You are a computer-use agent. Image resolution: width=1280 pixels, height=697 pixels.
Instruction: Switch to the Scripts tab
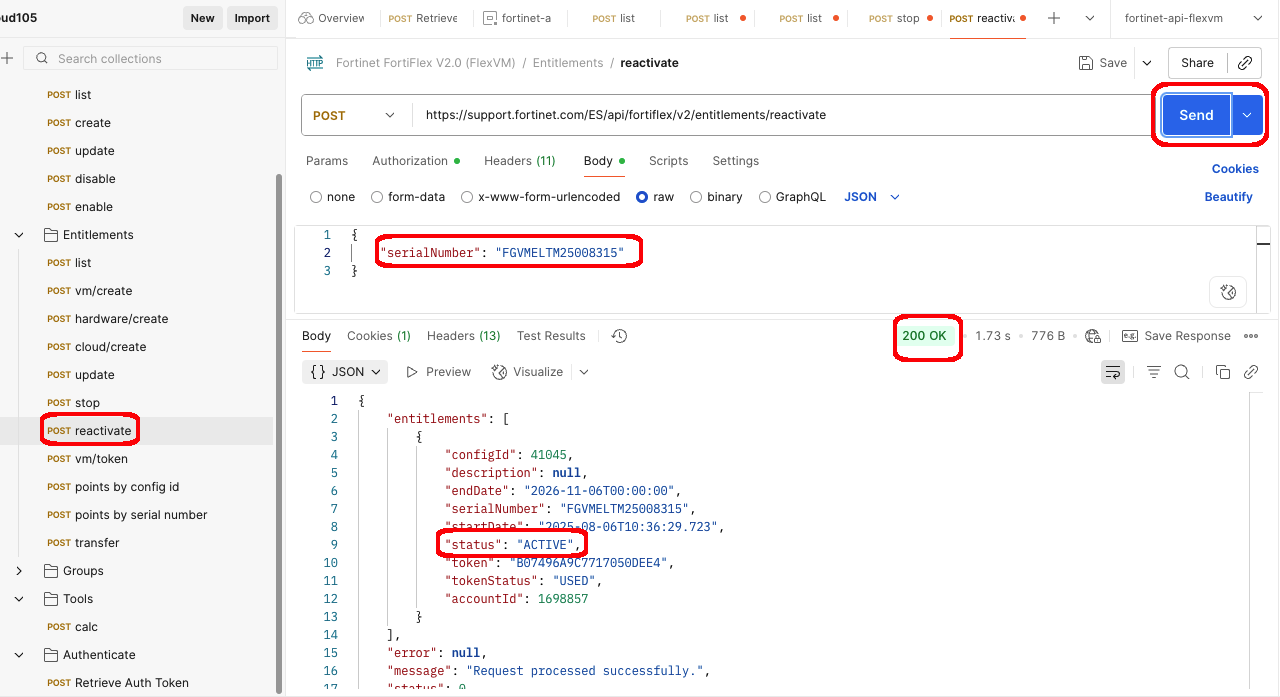coord(668,161)
